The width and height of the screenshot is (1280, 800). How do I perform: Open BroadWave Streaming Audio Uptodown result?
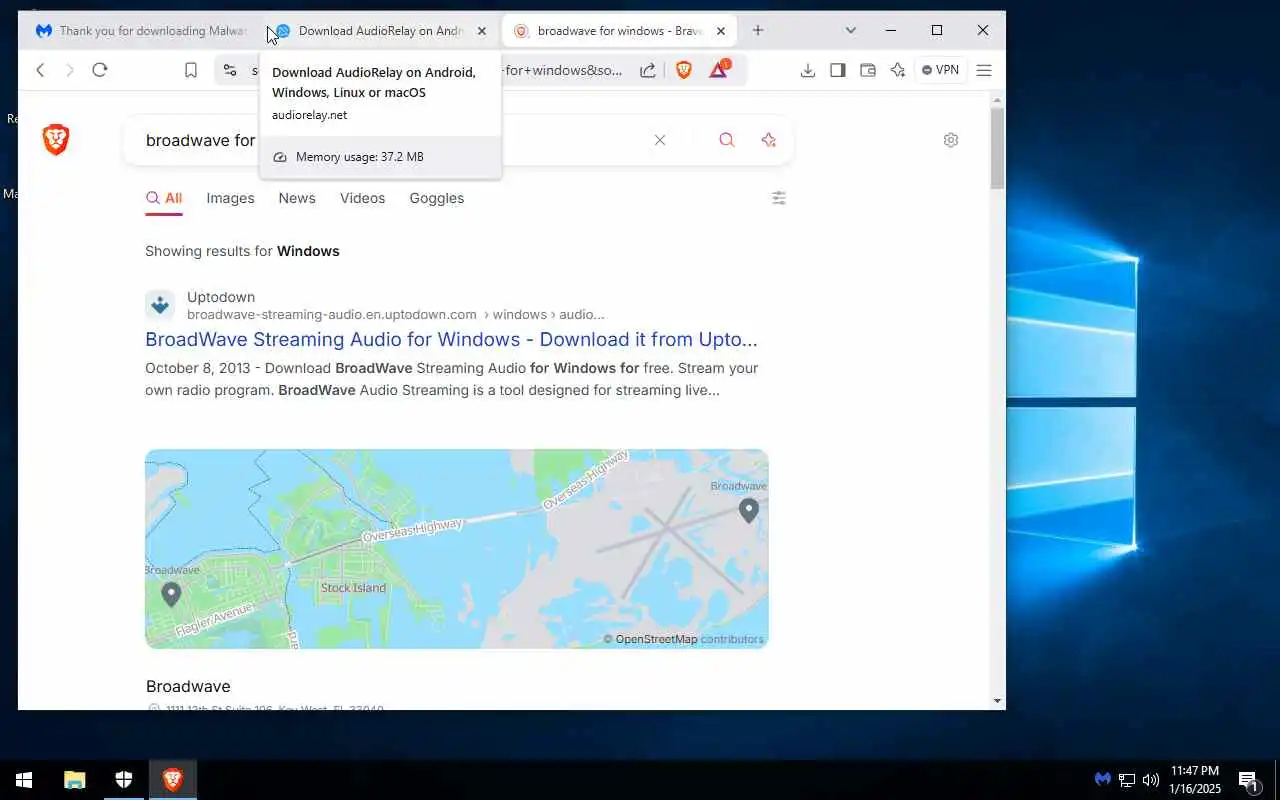click(x=451, y=339)
